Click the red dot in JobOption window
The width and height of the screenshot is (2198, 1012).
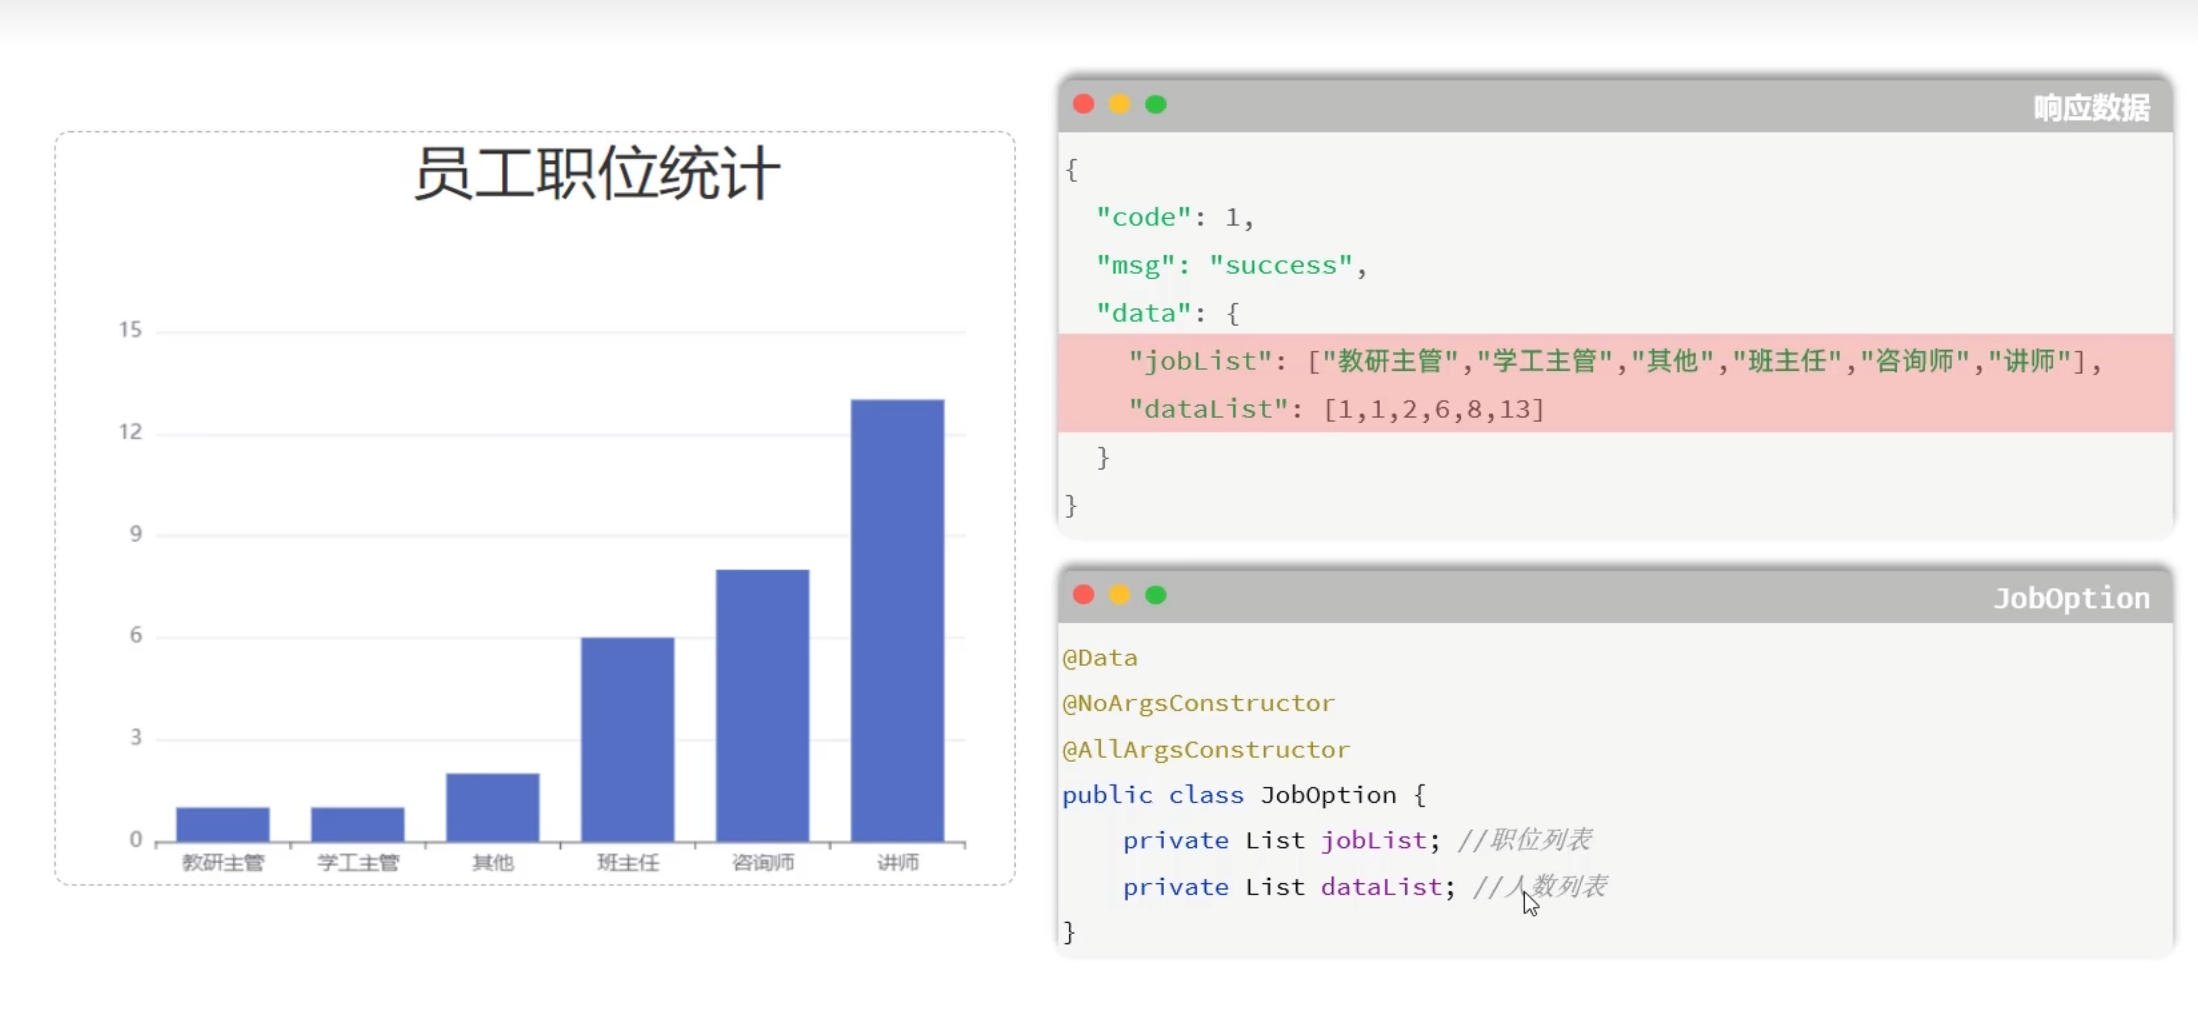point(1083,596)
